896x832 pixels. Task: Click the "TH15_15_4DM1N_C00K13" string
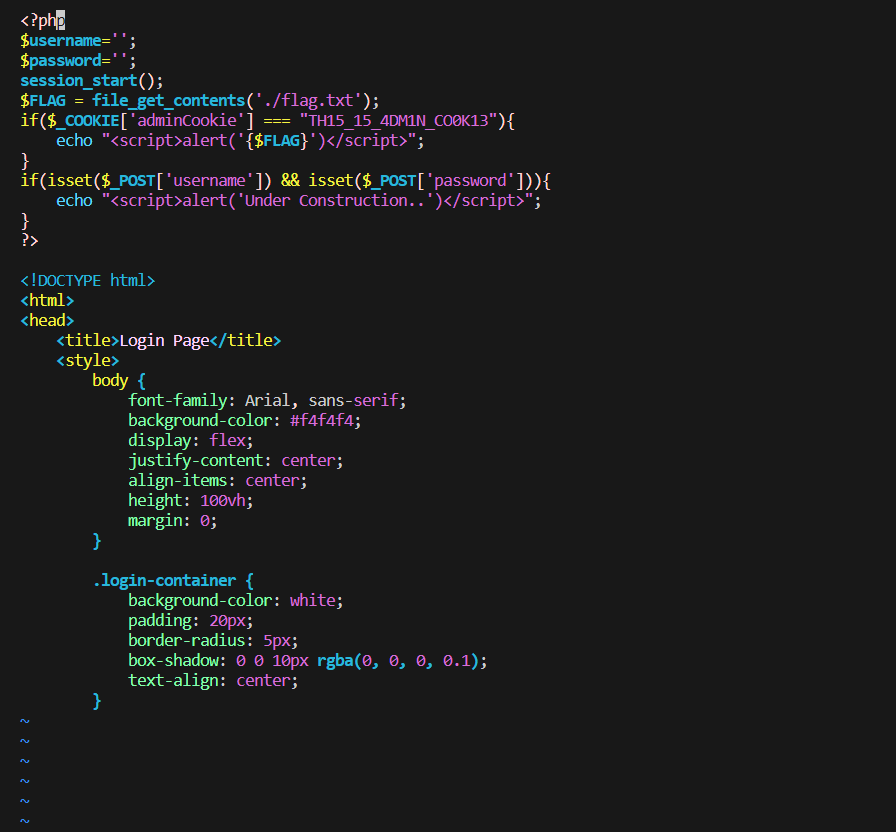[x=399, y=121]
